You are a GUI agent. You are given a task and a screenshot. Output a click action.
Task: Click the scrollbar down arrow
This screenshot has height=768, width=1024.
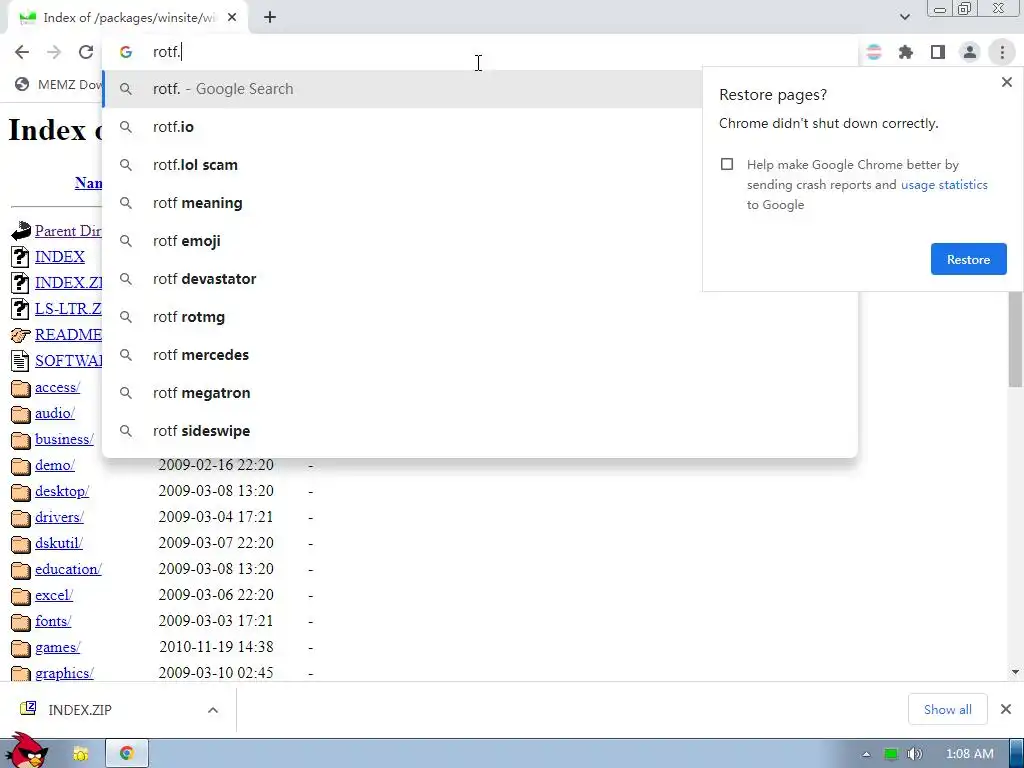1015,672
